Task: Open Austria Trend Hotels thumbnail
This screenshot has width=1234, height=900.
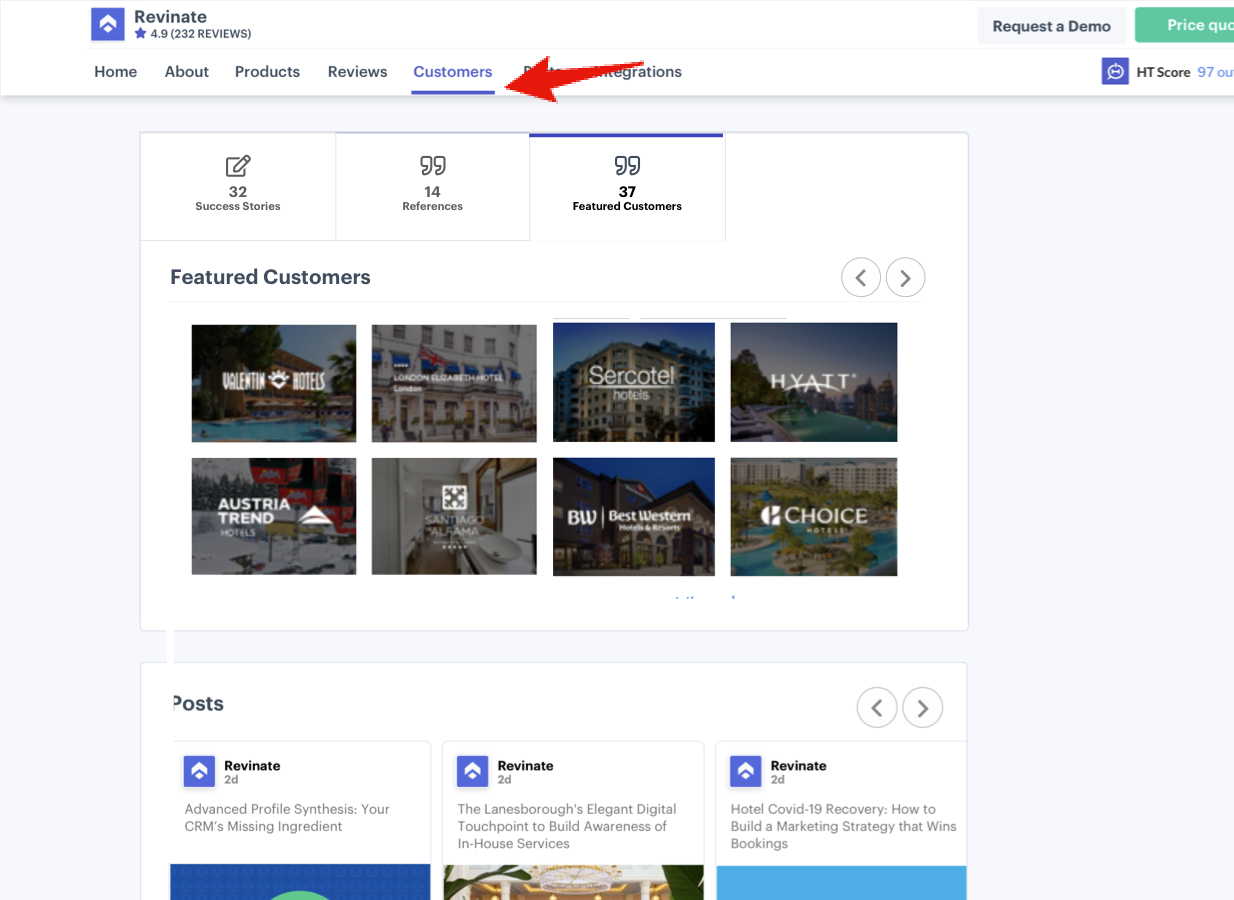Action: click(274, 516)
